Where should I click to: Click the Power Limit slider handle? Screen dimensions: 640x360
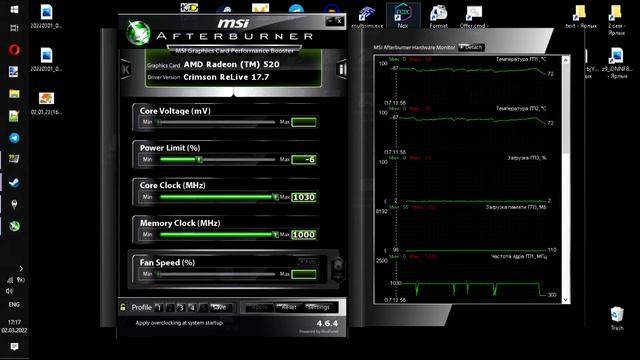(199, 159)
